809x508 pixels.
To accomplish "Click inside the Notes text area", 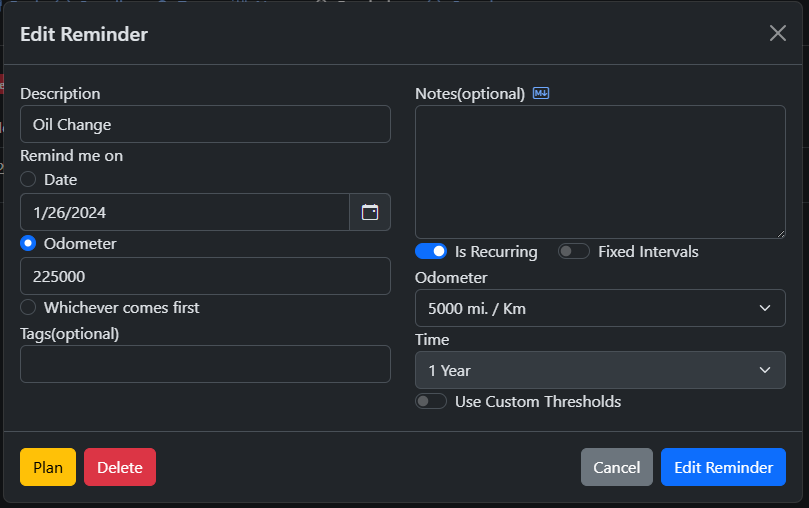I will click(x=600, y=172).
